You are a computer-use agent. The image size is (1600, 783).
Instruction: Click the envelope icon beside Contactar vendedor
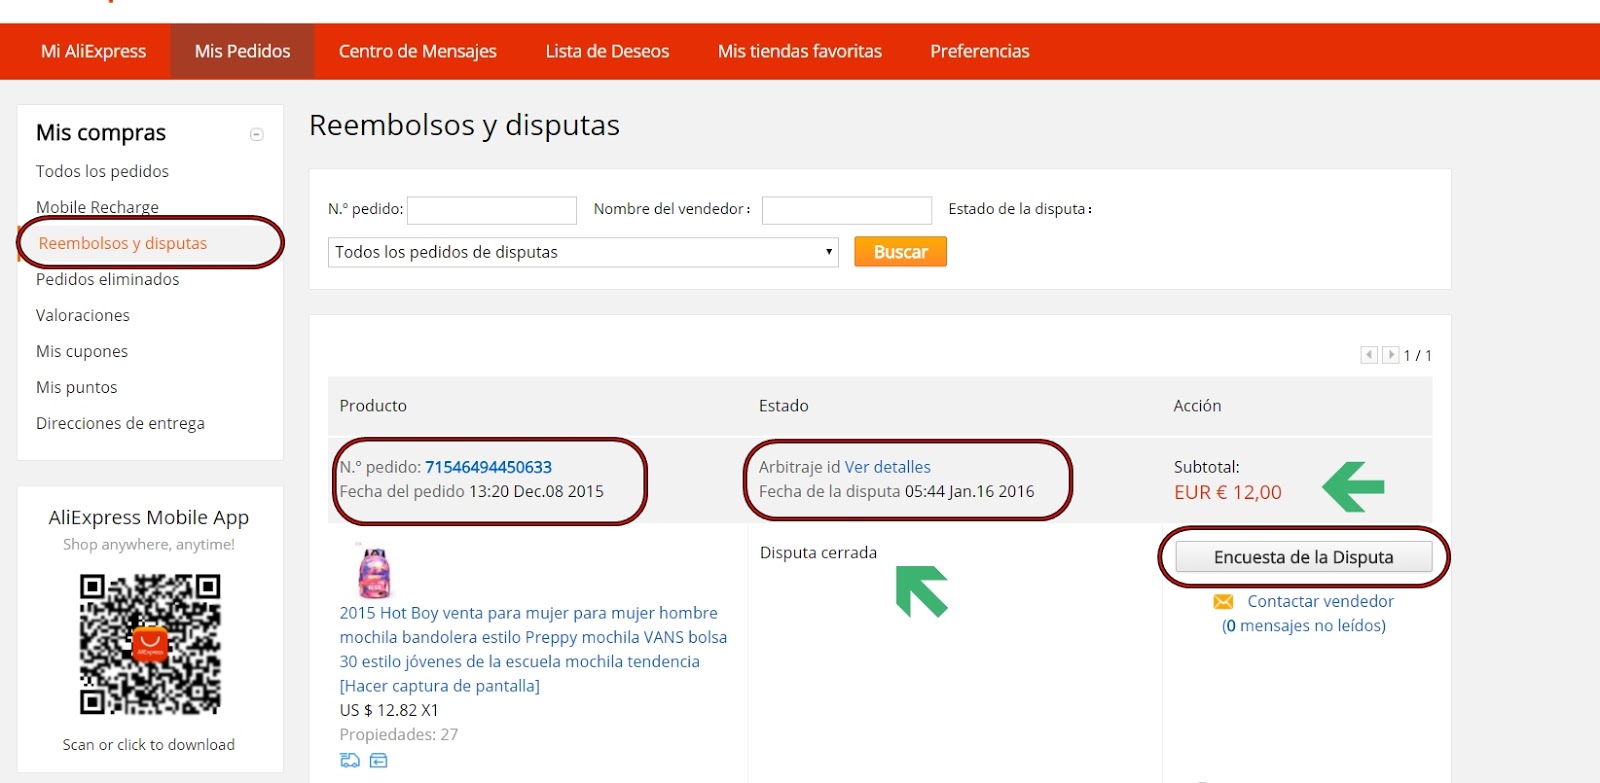[x=1223, y=602]
